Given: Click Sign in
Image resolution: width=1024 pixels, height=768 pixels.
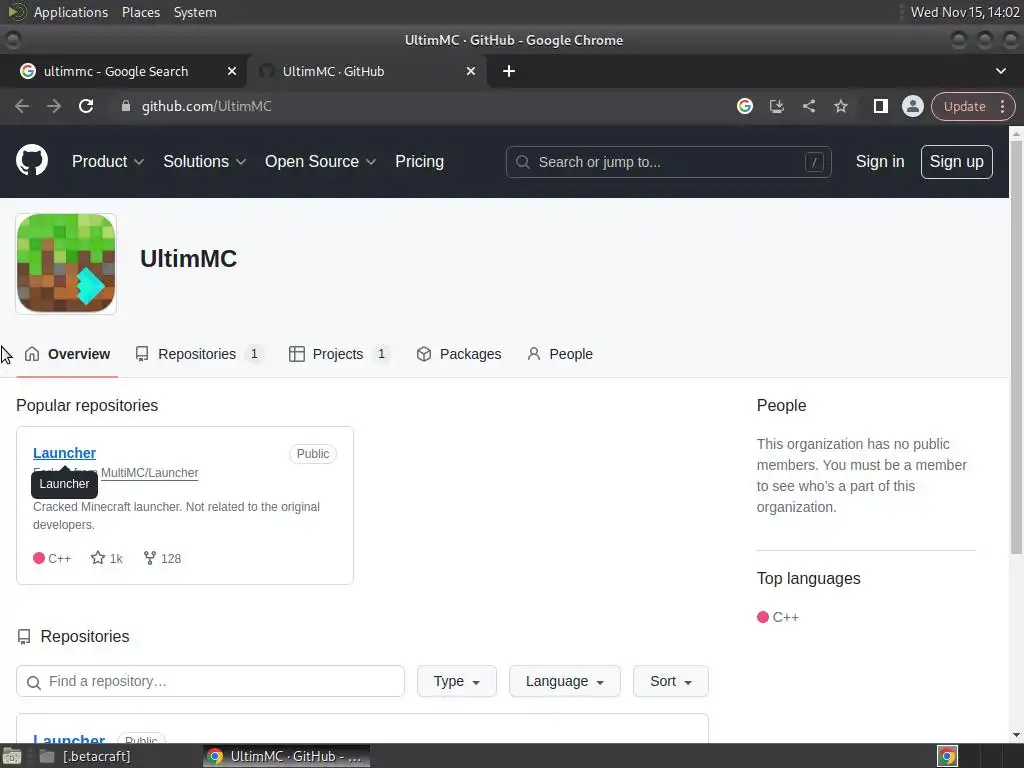Looking at the screenshot, I should [880, 161].
